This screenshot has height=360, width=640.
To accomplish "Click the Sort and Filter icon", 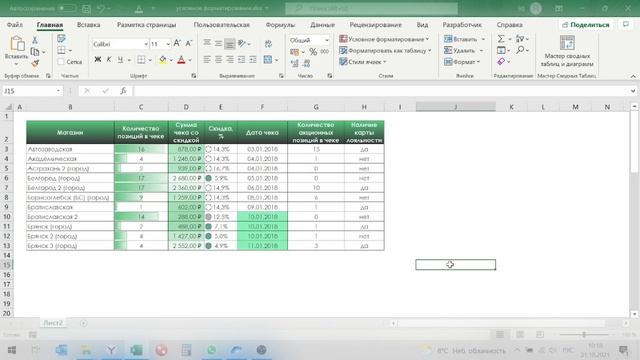I will click(520, 39).
